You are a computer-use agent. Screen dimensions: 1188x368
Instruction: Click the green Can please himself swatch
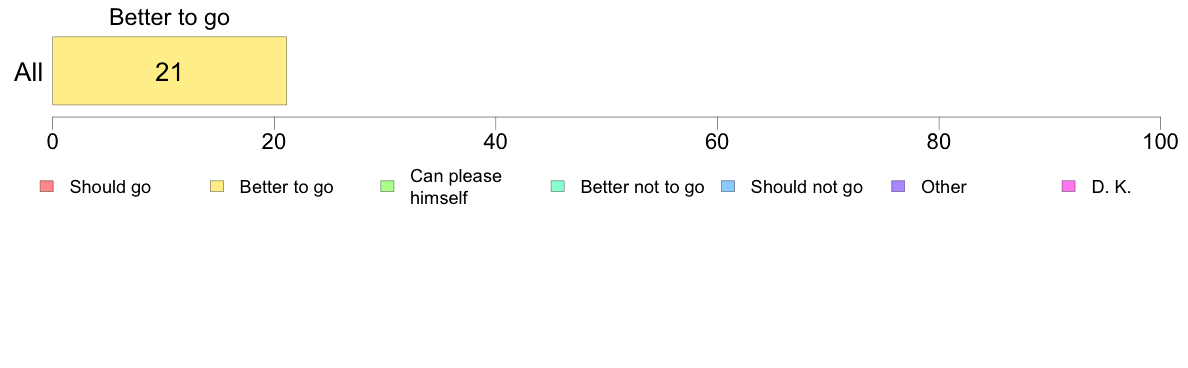[x=387, y=186]
